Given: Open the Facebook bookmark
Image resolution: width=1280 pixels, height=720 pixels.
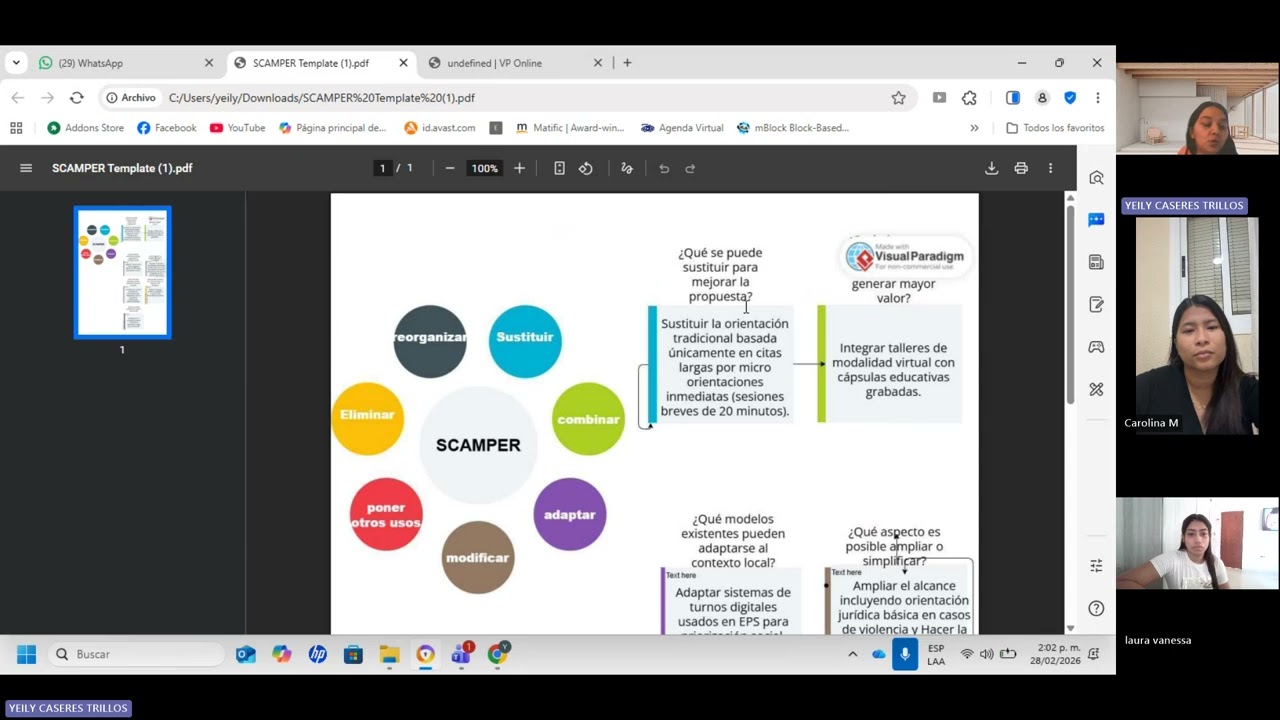Looking at the screenshot, I should pos(166,128).
